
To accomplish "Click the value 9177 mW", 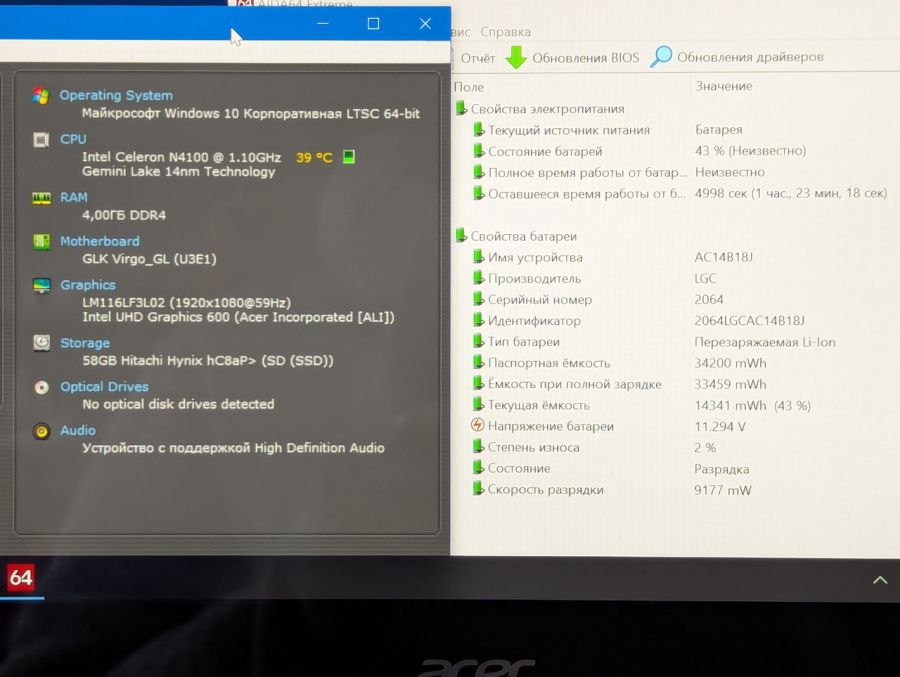I will [x=723, y=490].
